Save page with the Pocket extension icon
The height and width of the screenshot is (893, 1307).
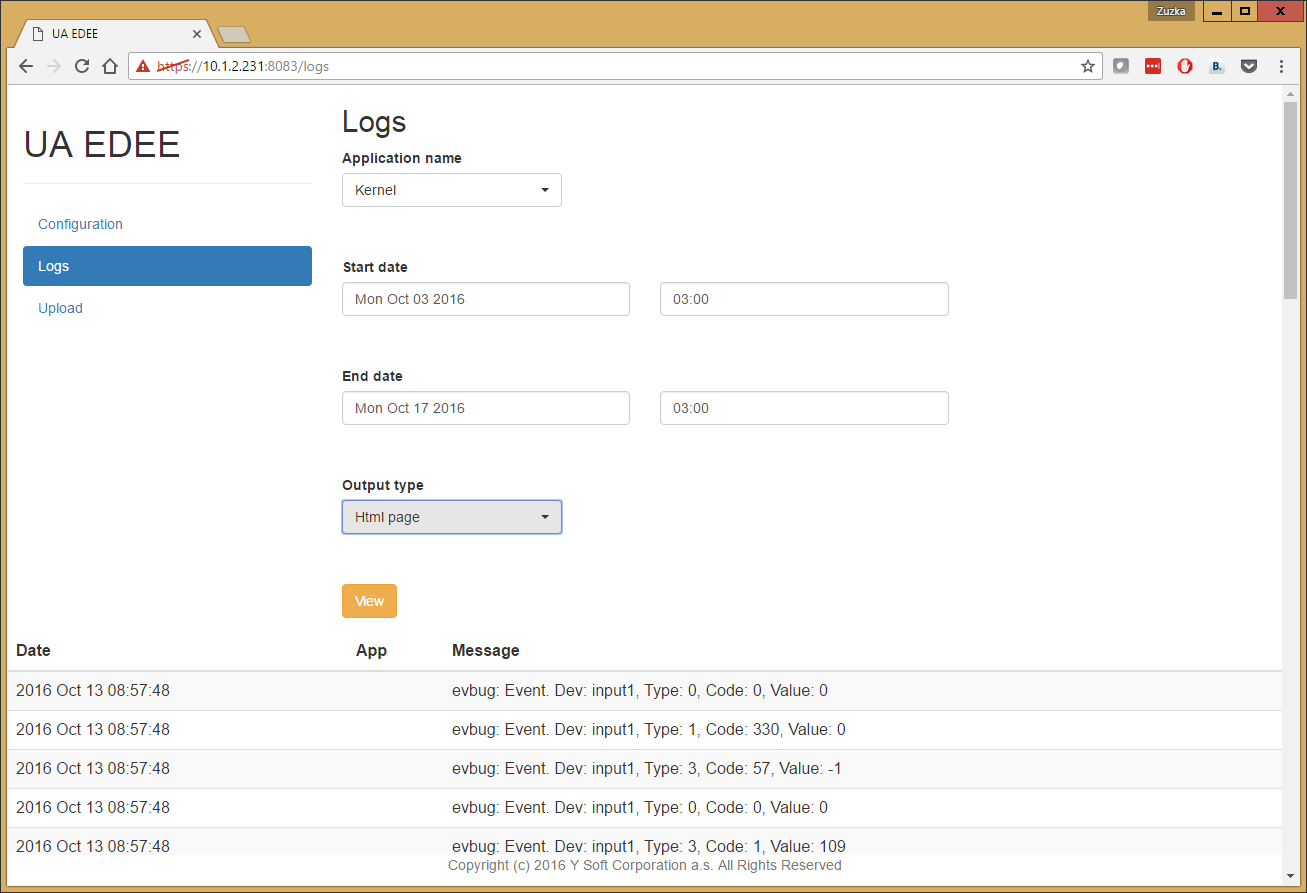[x=1249, y=66]
